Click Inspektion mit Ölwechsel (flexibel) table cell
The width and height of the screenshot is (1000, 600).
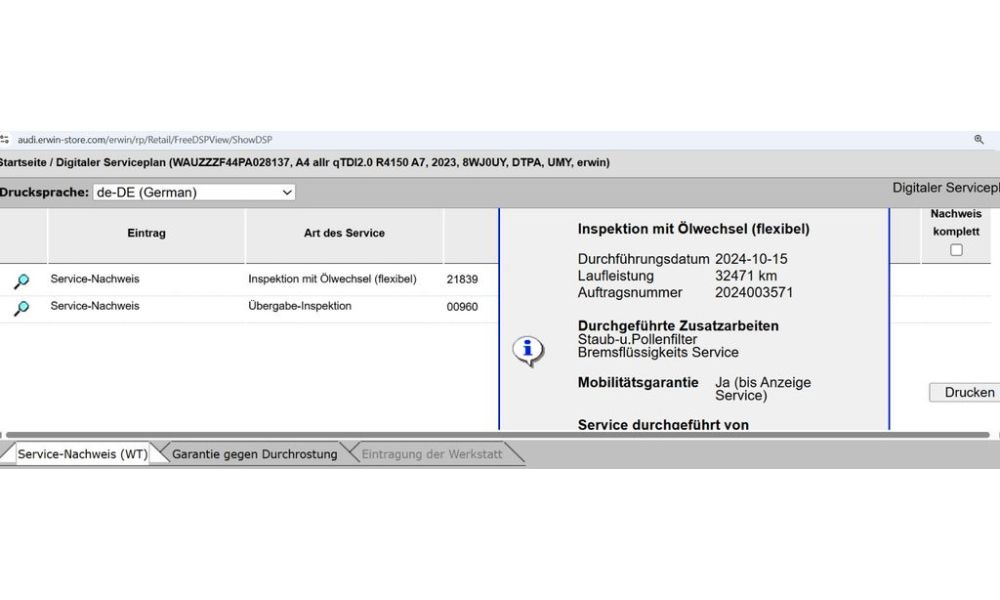(332, 279)
